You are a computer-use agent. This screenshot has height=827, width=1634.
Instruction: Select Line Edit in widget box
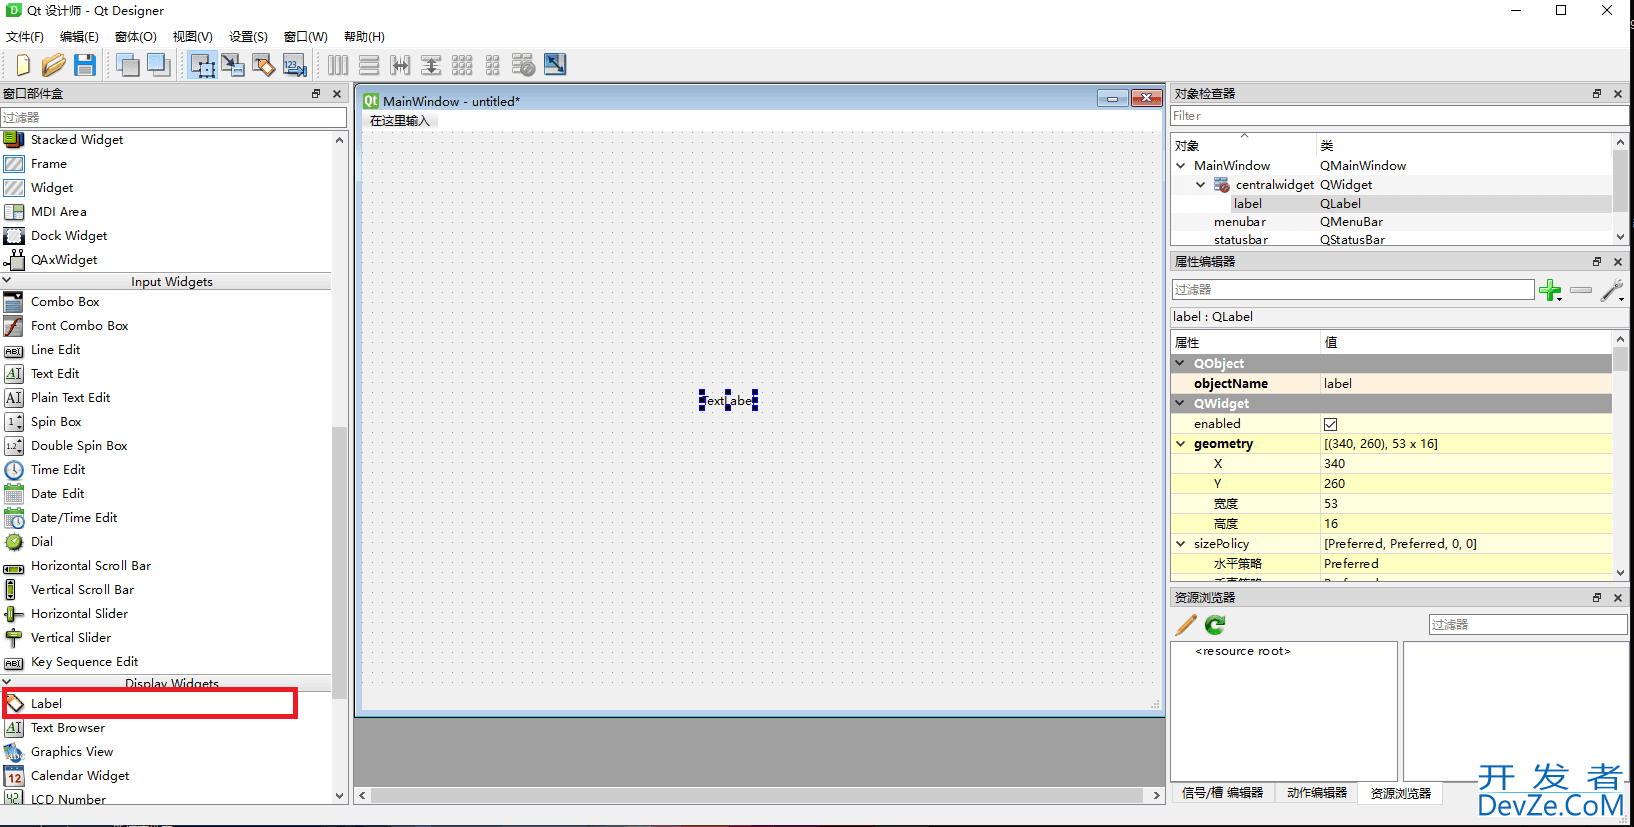166,350
